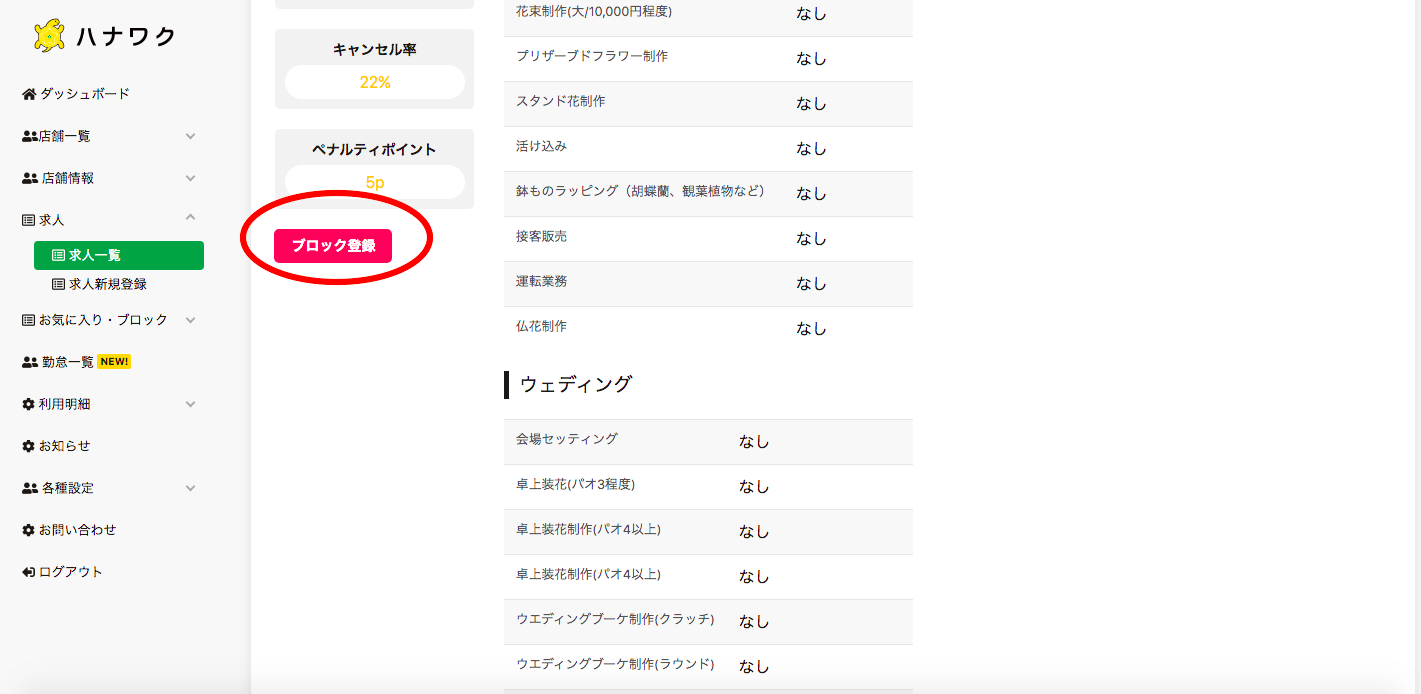Open the 求人一覧 menu item
This screenshot has width=1421, height=694.
click(119, 256)
